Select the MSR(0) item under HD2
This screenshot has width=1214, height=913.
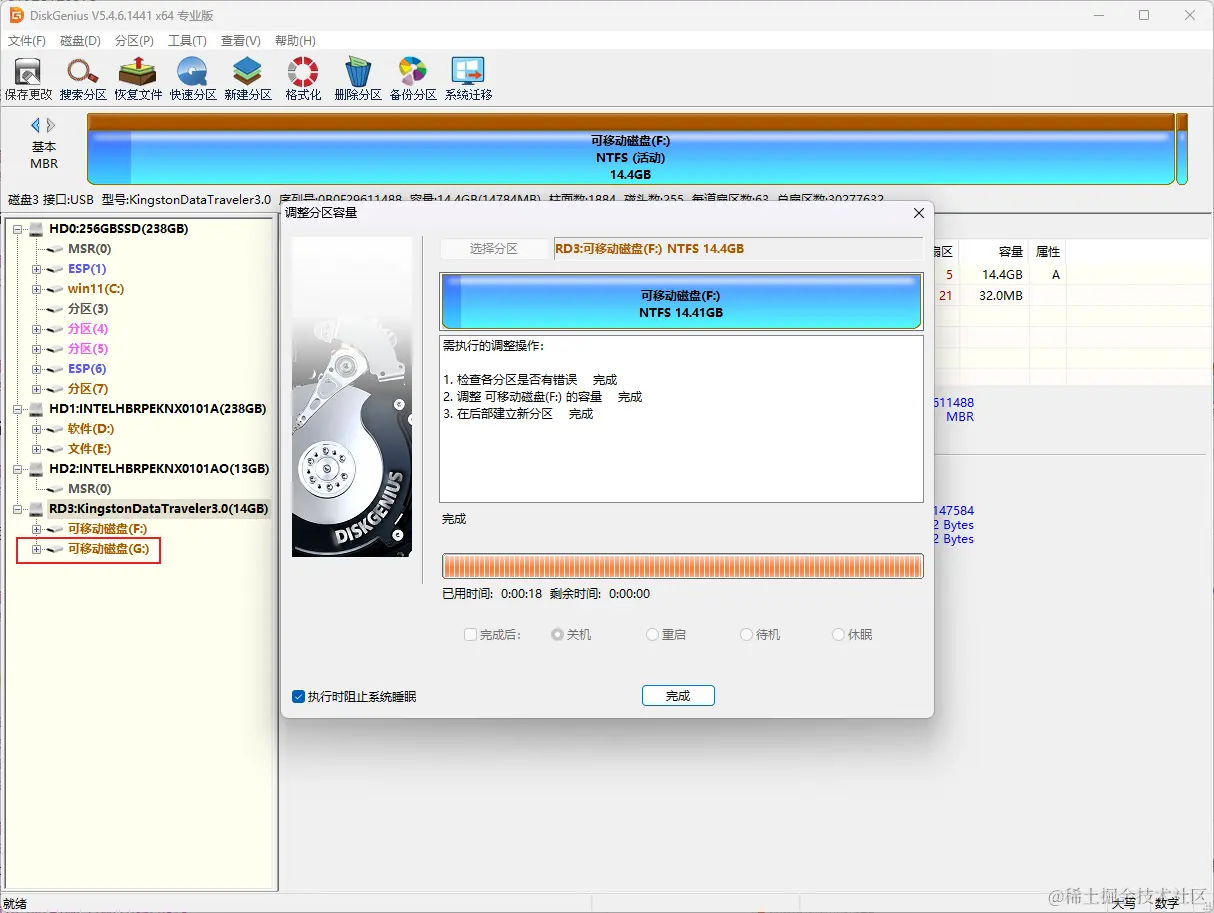[89, 489]
